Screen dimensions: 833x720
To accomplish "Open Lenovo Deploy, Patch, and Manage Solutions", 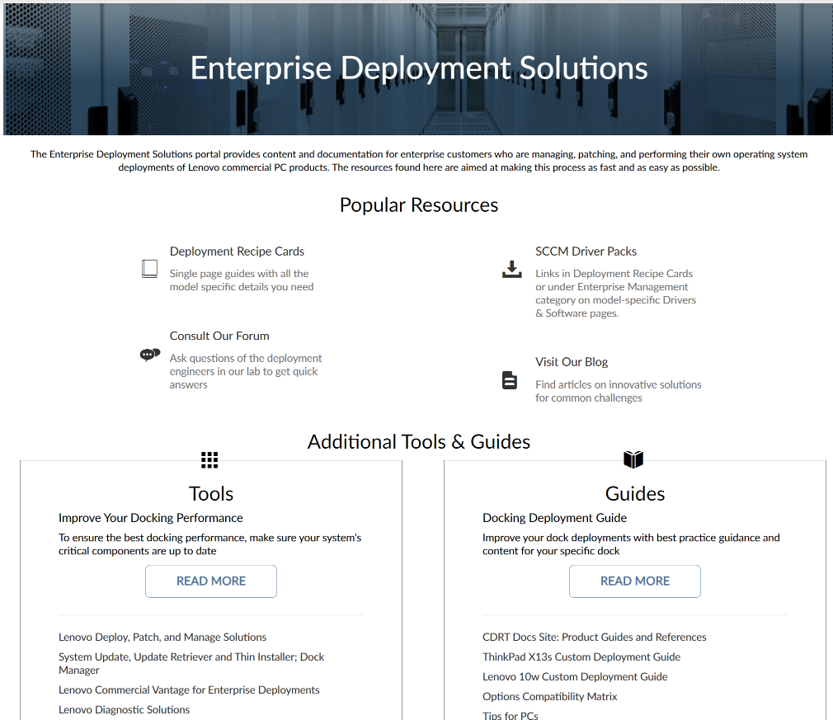I will [x=162, y=637].
